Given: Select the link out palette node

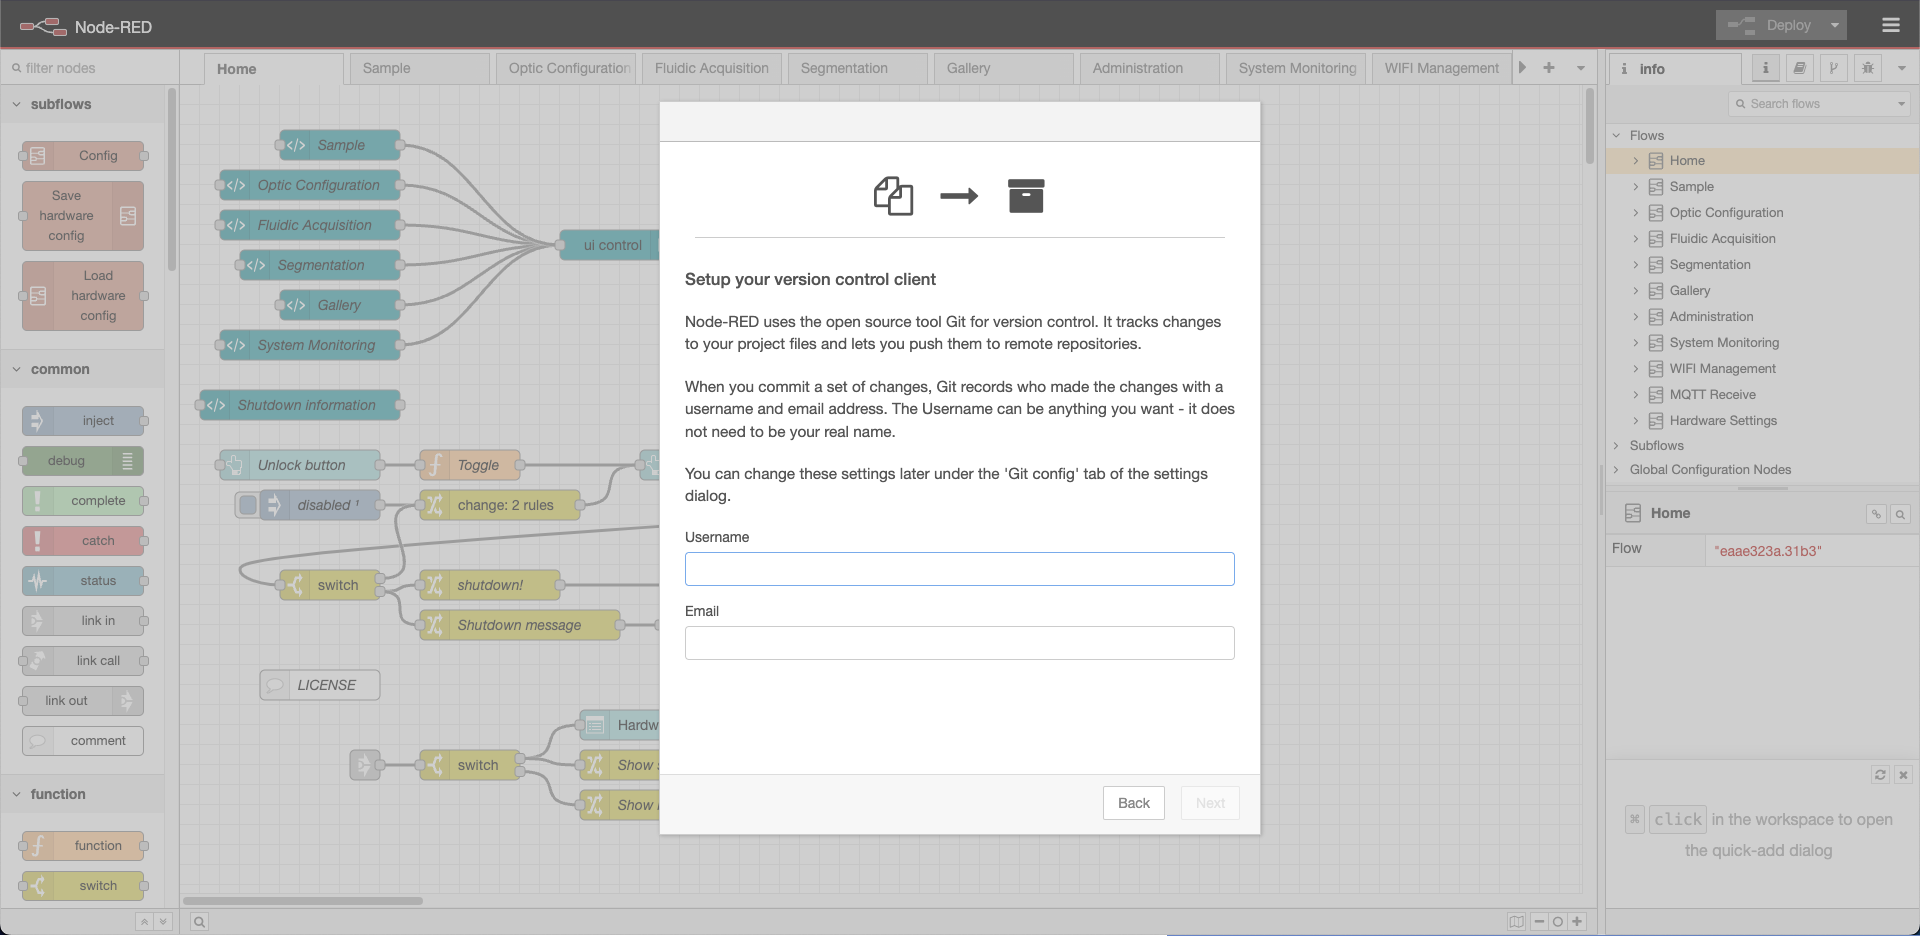Looking at the screenshot, I should pos(83,701).
